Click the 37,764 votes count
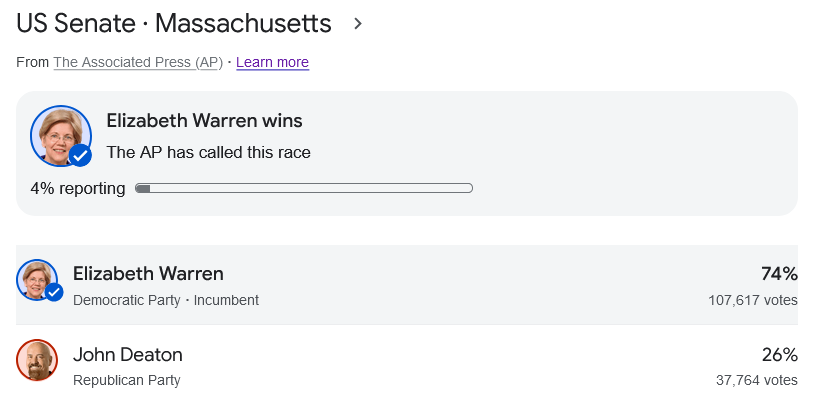The image size is (836, 412). (x=757, y=380)
